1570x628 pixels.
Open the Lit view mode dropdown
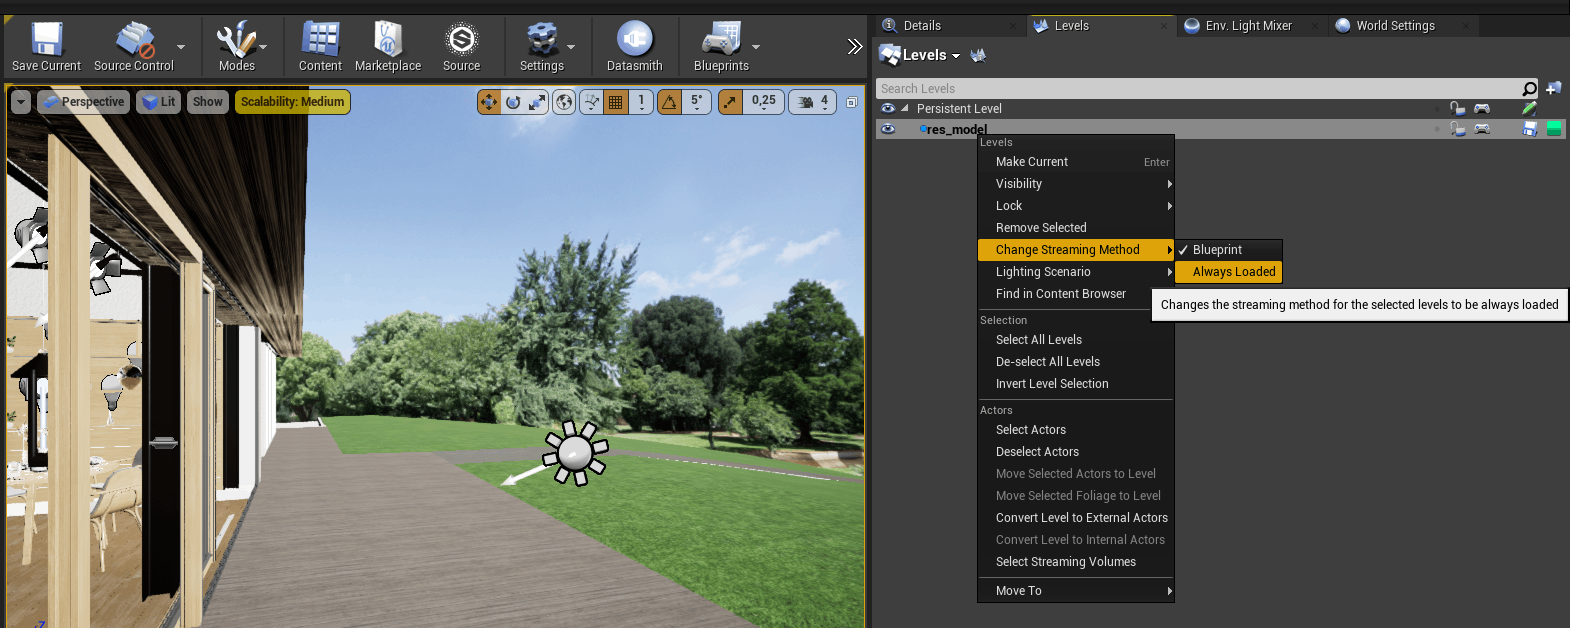(158, 102)
